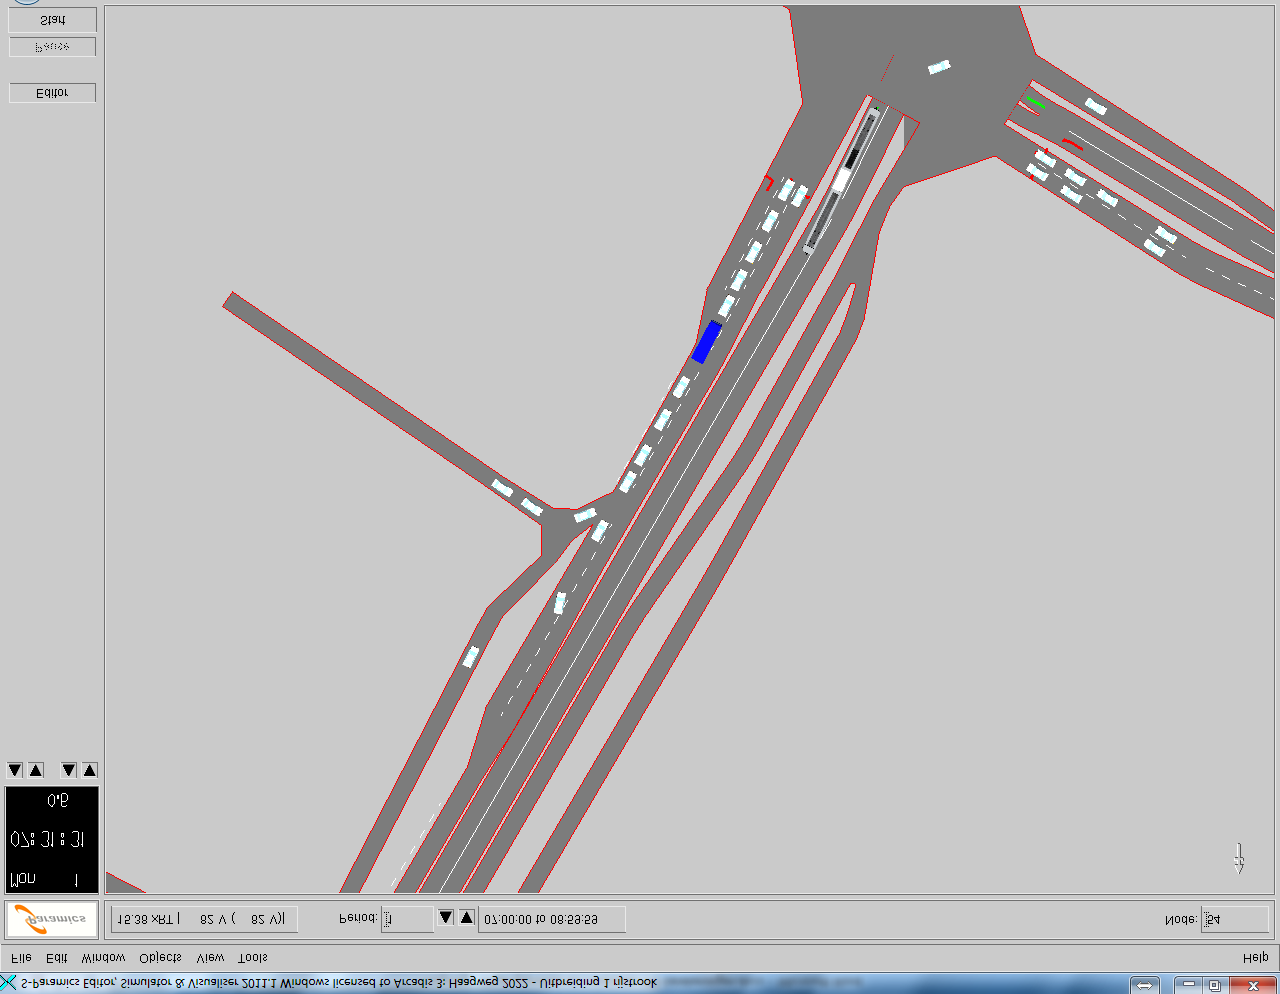Open the Tools menu
The height and width of the screenshot is (994, 1280).
point(253,958)
